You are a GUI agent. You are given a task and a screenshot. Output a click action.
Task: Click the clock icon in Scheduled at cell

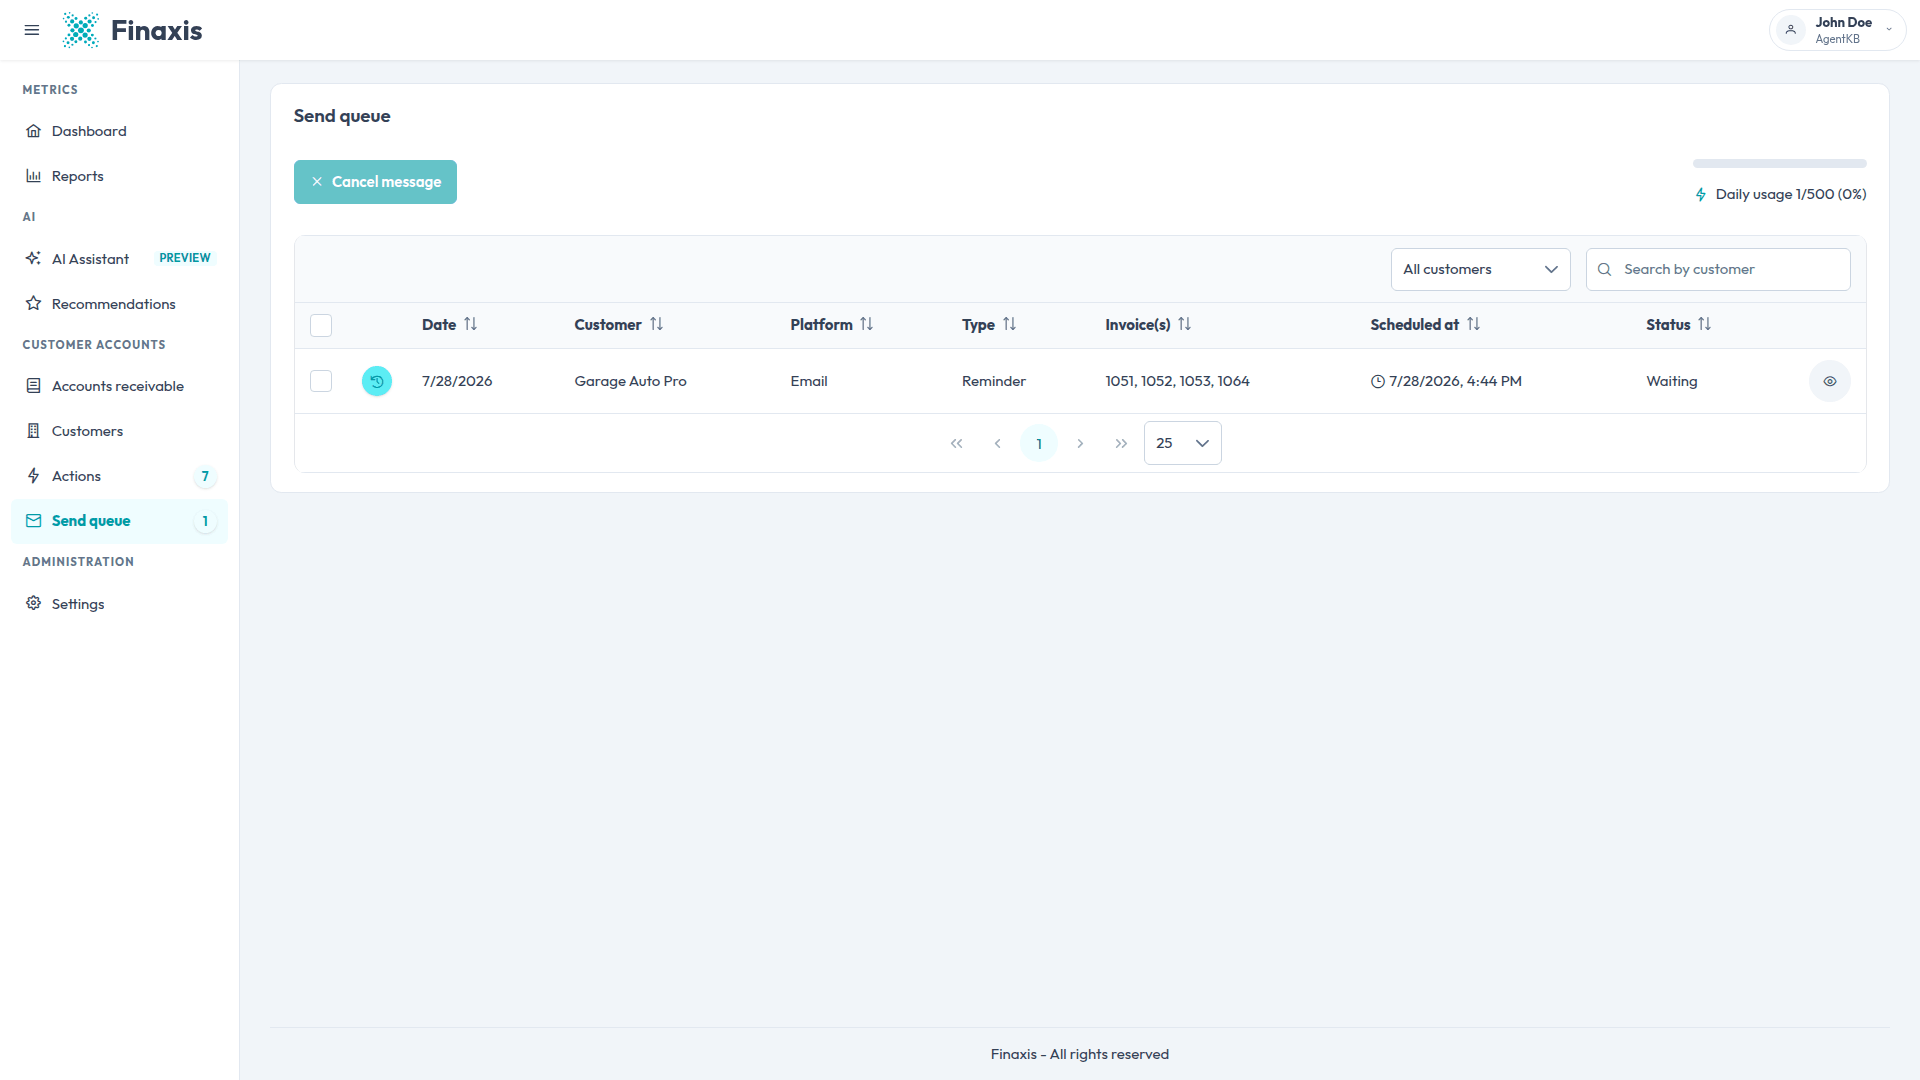point(1377,381)
